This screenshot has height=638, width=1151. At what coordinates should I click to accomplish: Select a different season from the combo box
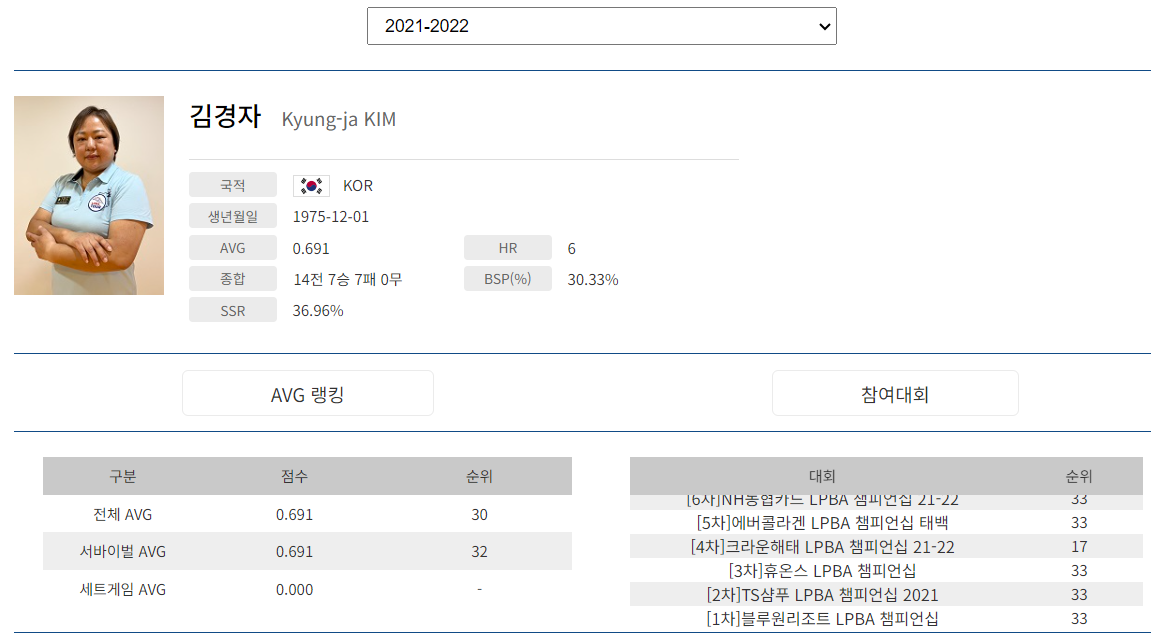click(x=601, y=25)
